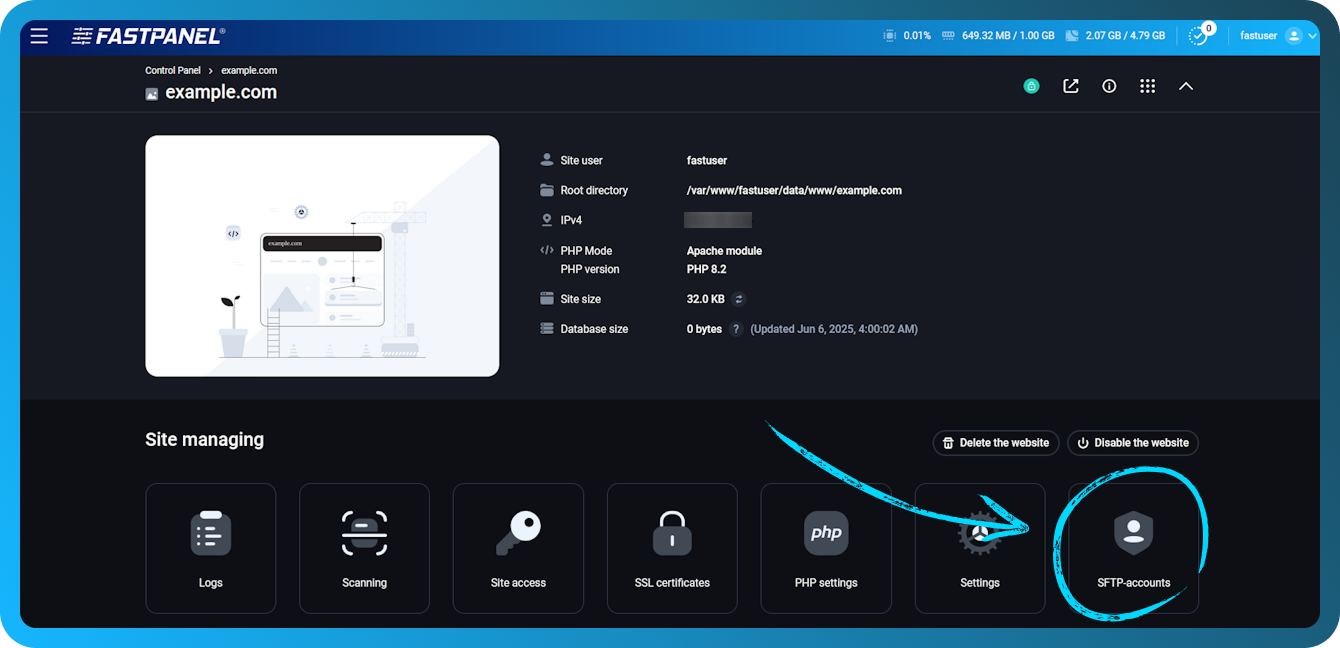
Task: Open PHP settings for example.com
Action: (826, 548)
